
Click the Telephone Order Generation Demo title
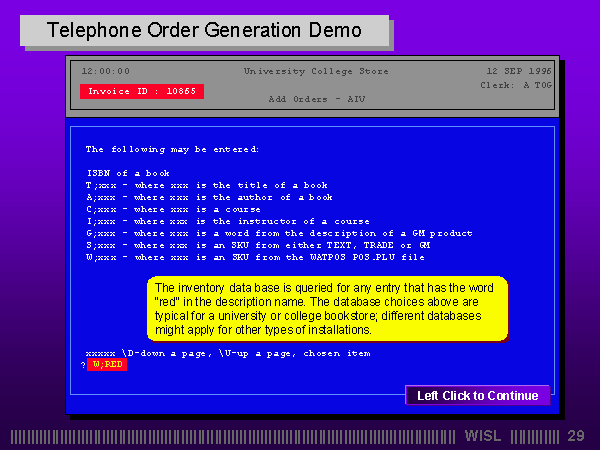coord(205,31)
